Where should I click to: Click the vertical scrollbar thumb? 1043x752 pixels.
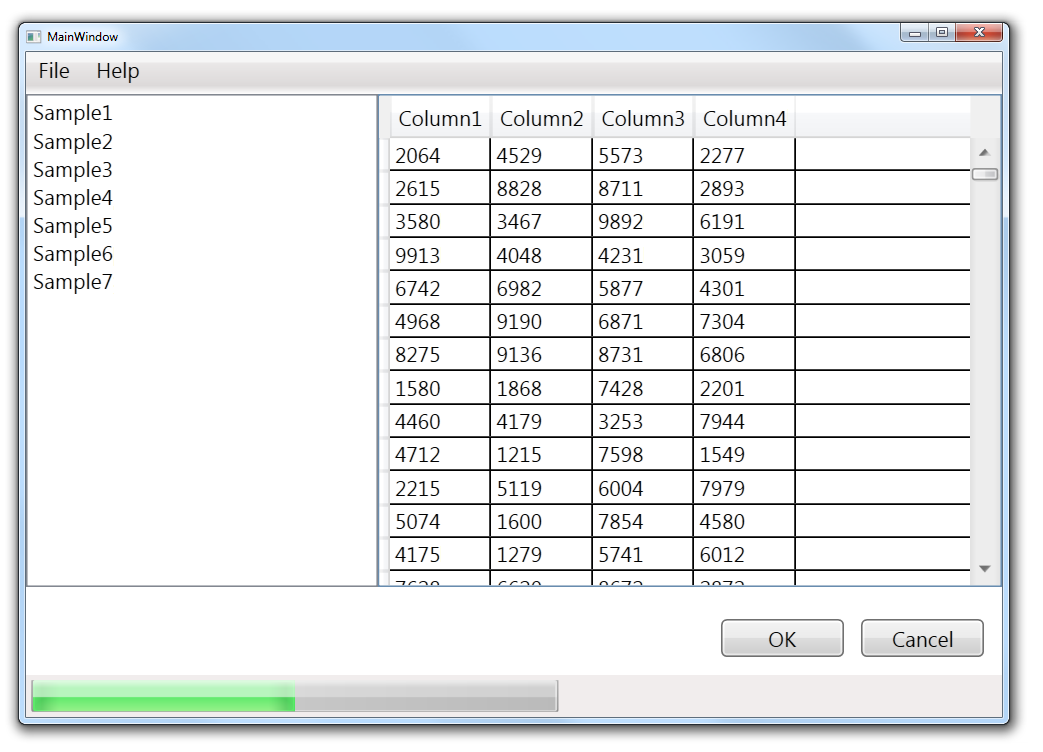pos(984,174)
